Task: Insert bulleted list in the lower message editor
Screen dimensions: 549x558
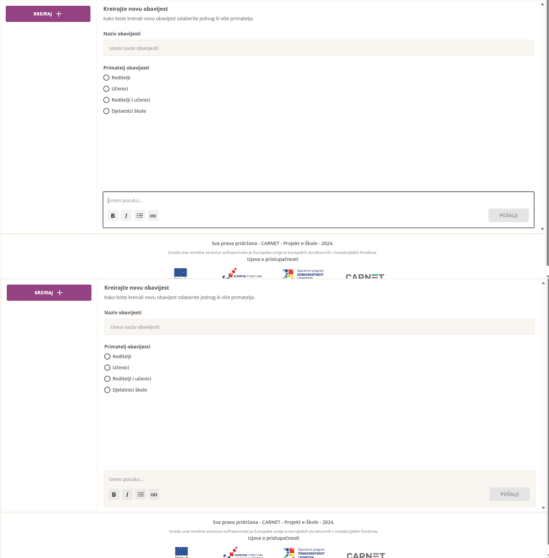Action: click(141, 494)
